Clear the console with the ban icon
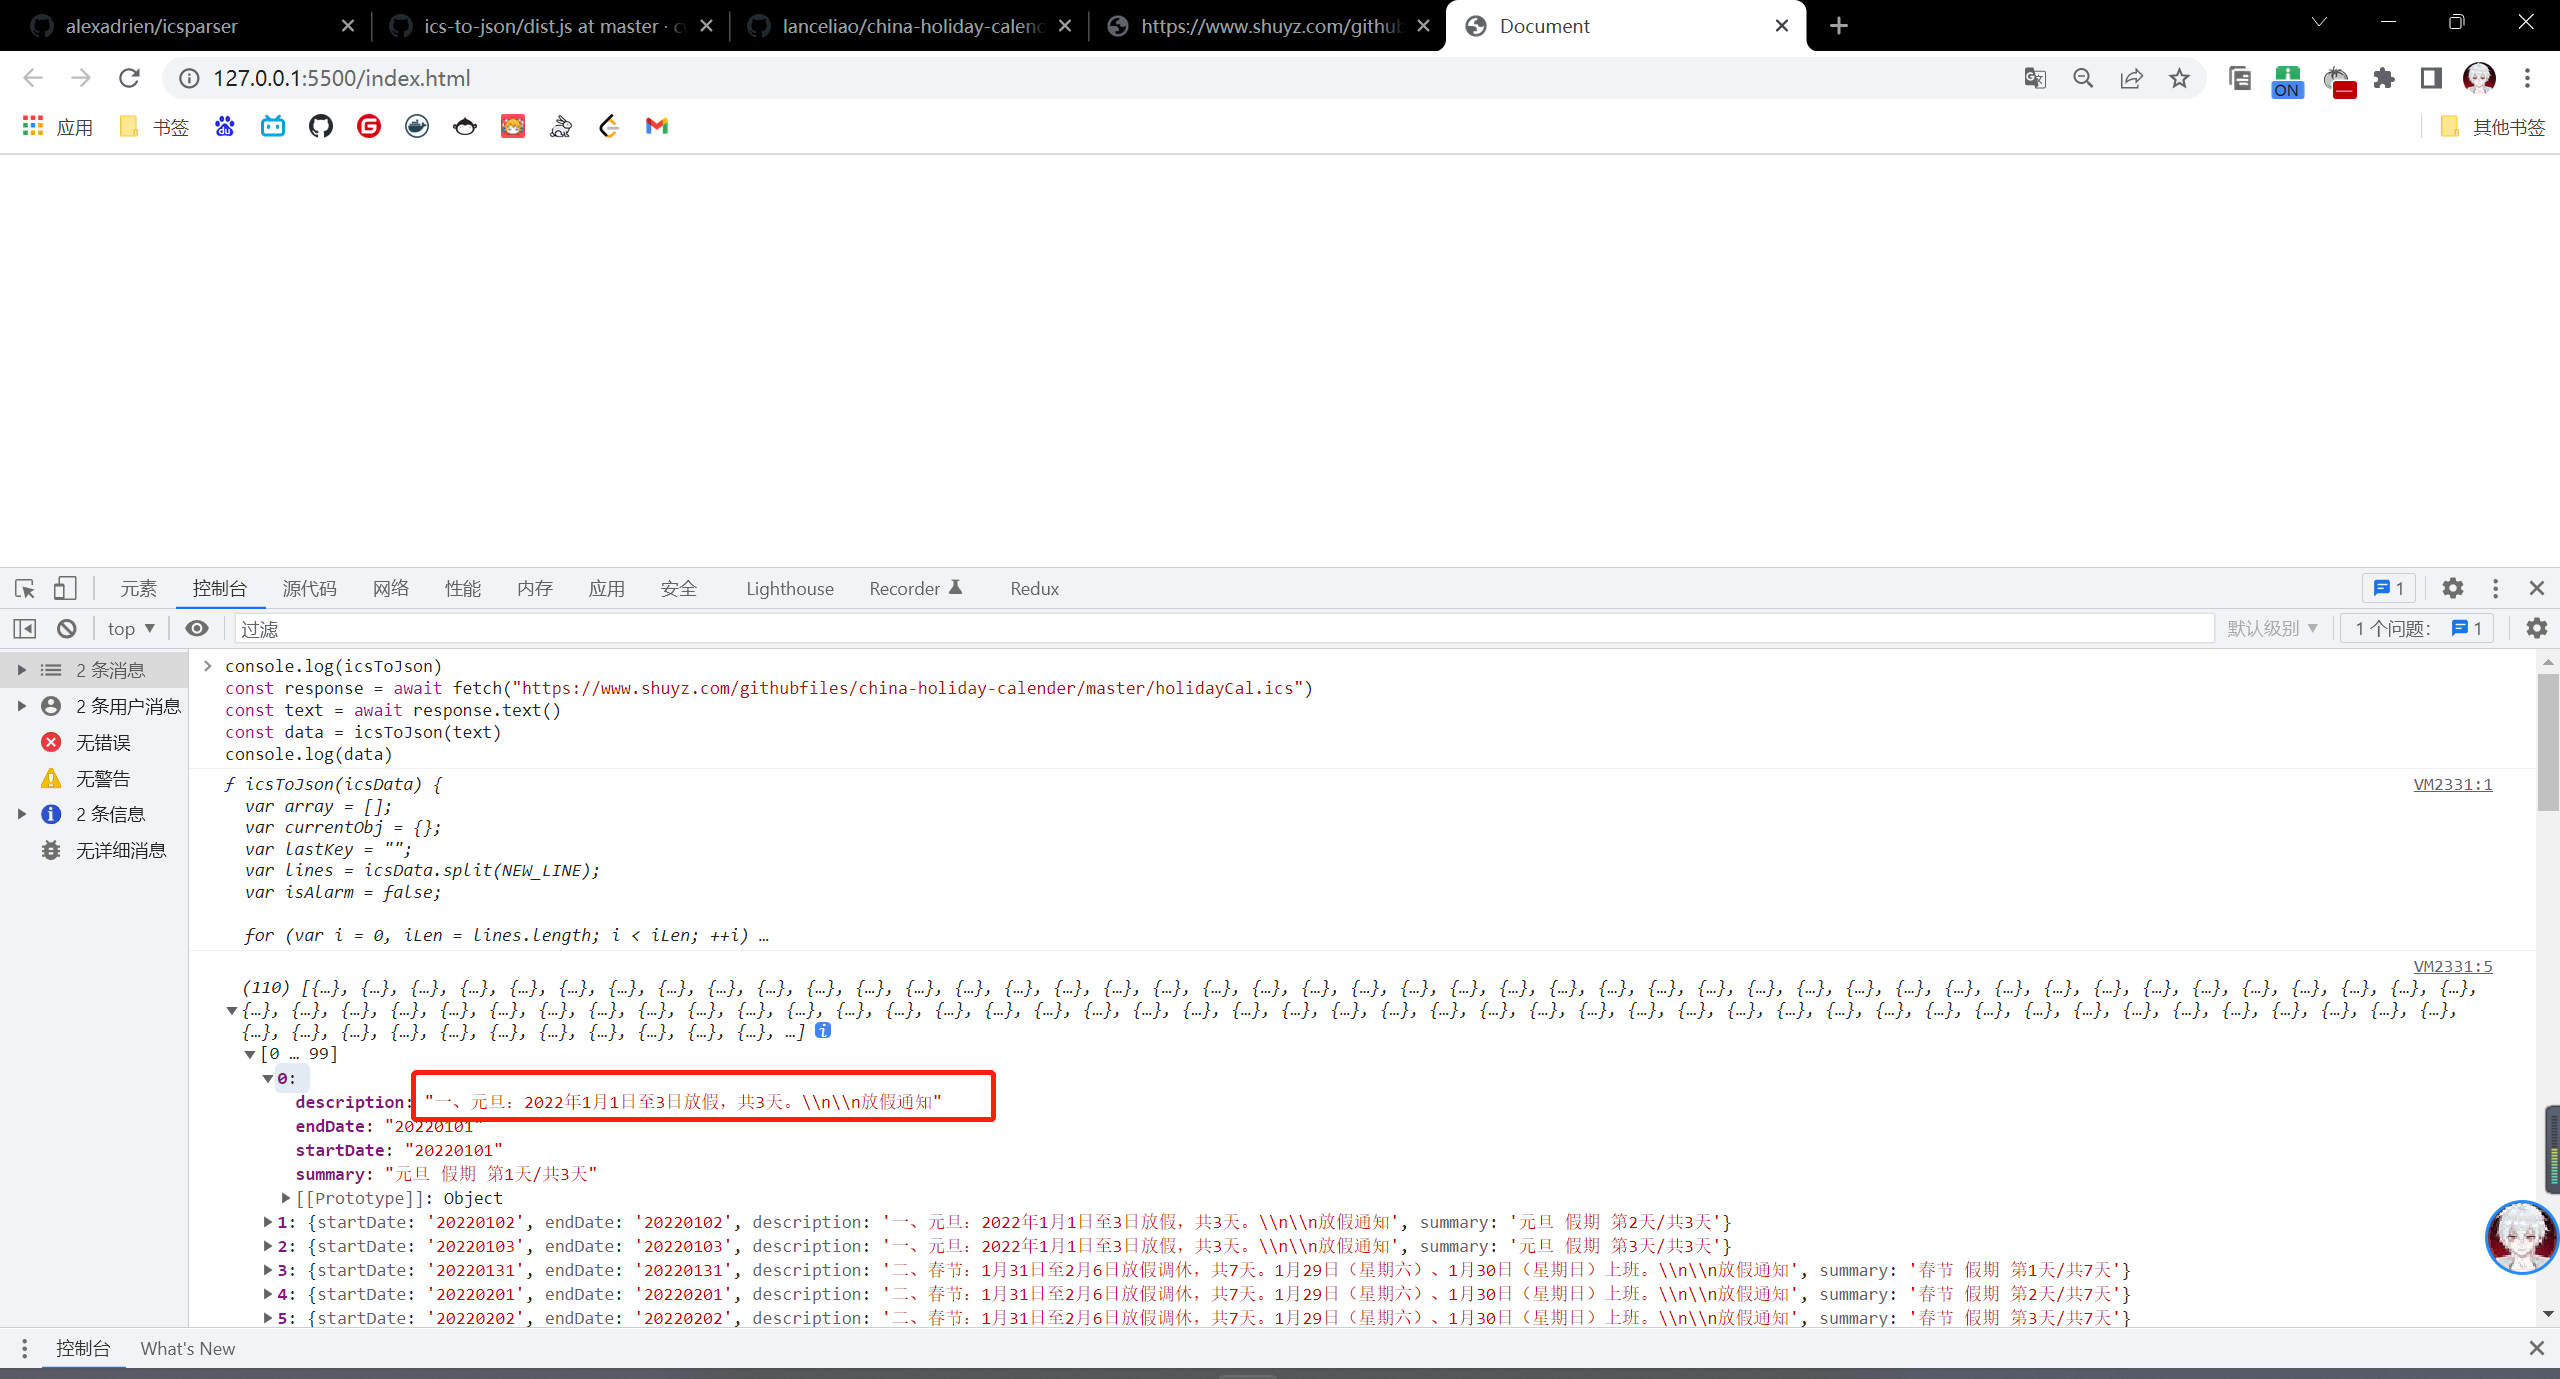 pyautogui.click(x=67, y=628)
